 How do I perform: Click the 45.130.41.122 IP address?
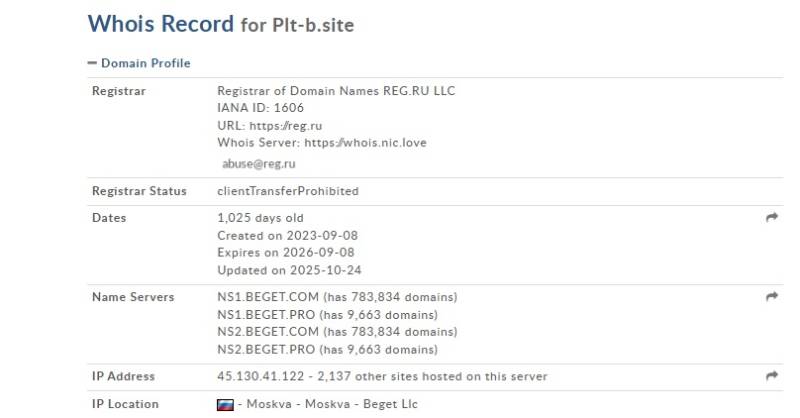coord(261,377)
